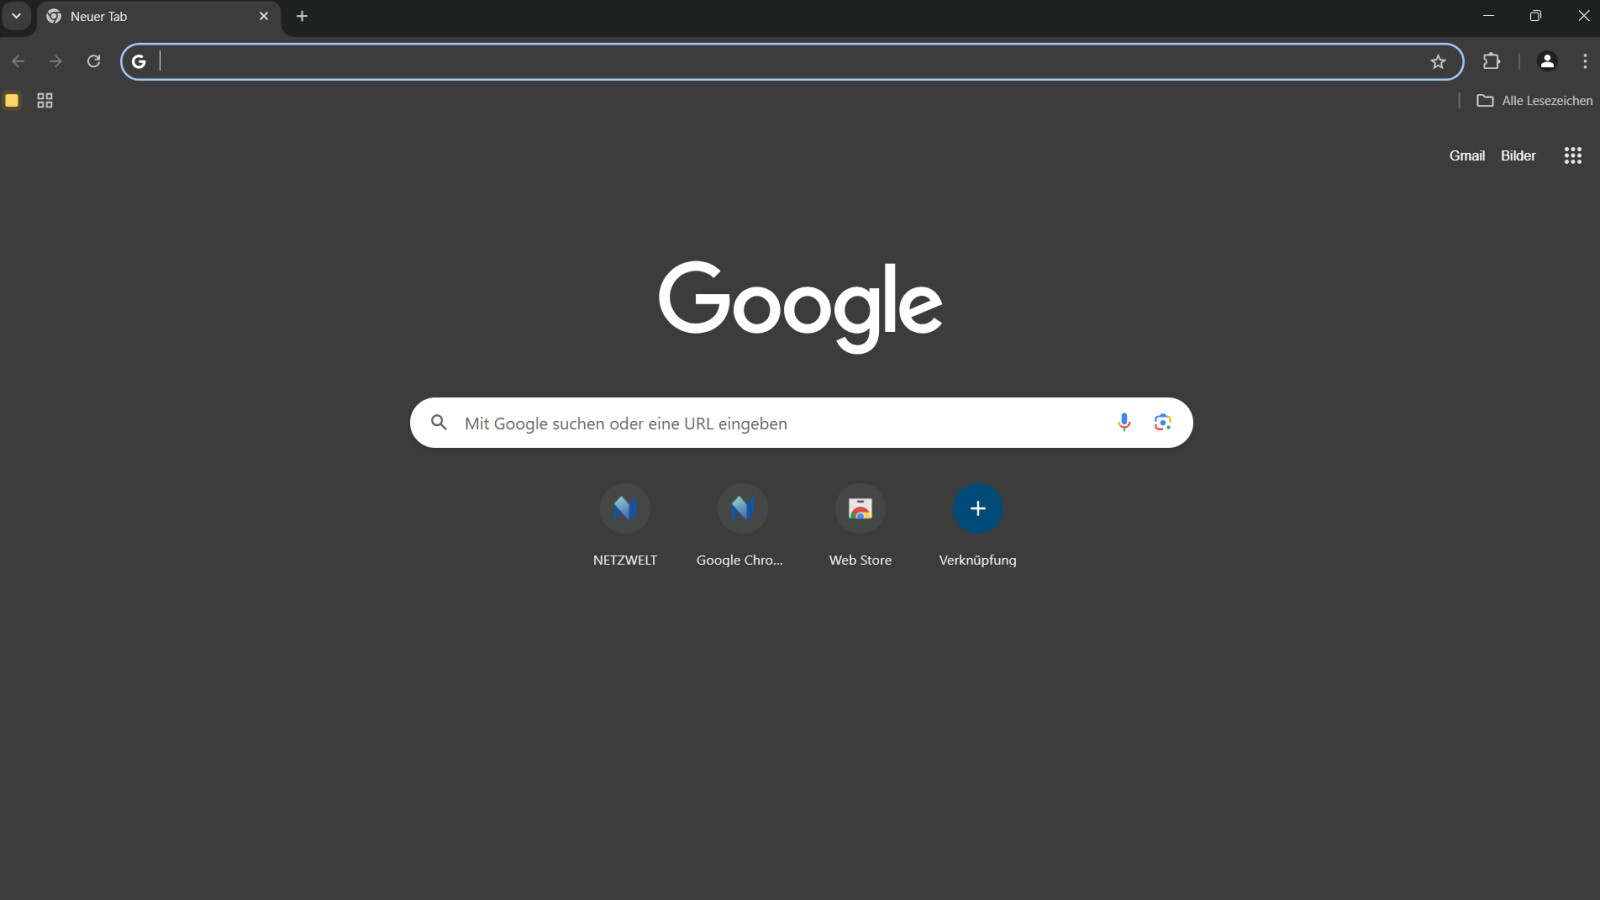Close the Neuer Tab tab

click(264, 16)
